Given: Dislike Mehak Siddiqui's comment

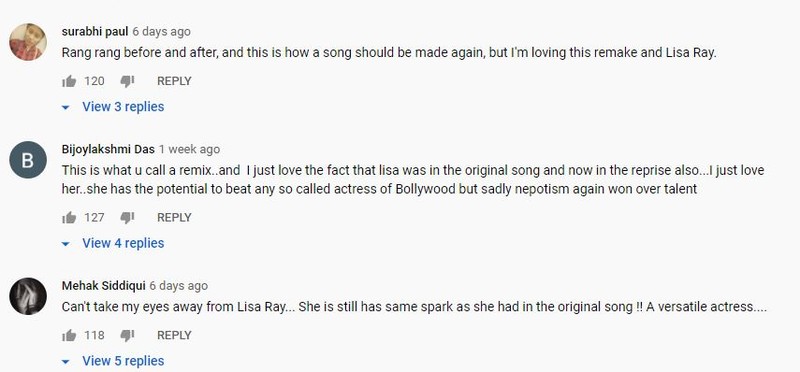Looking at the screenshot, I should [127, 335].
